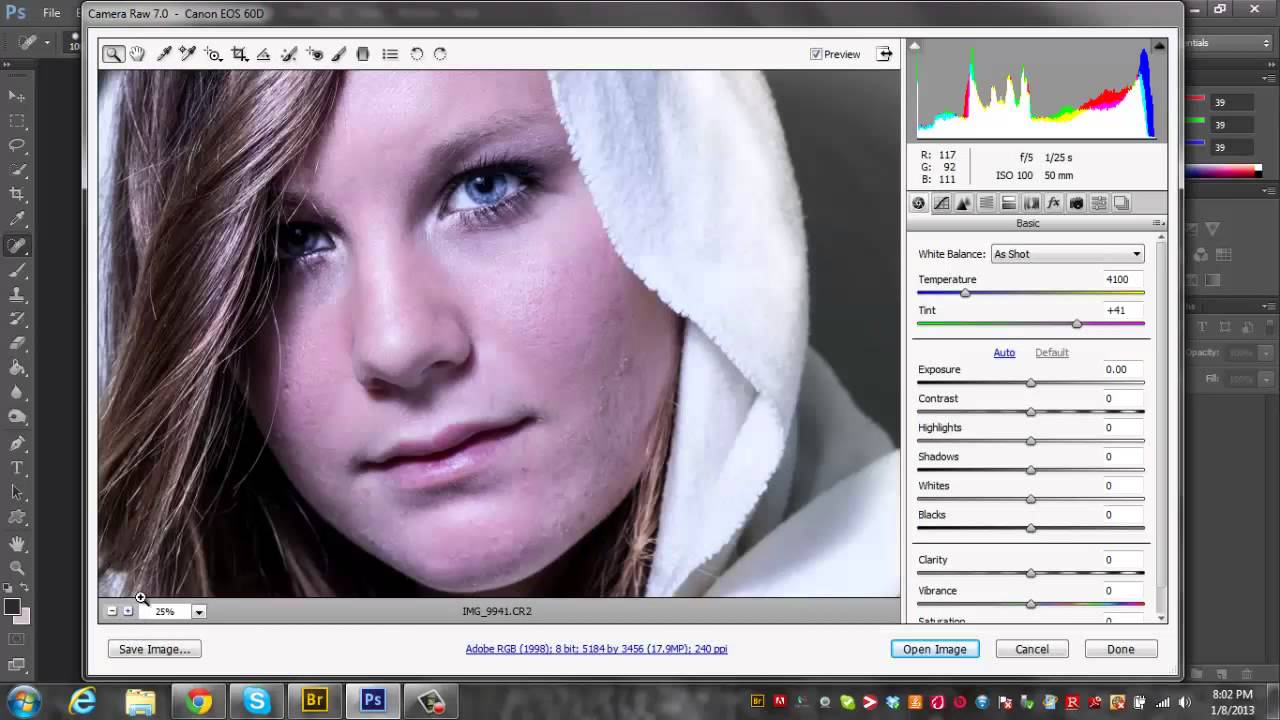This screenshot has height=720, width=1280.
Task: Rotate image 90 degrees counter-clockwise
Action: (x=417, y=54)
